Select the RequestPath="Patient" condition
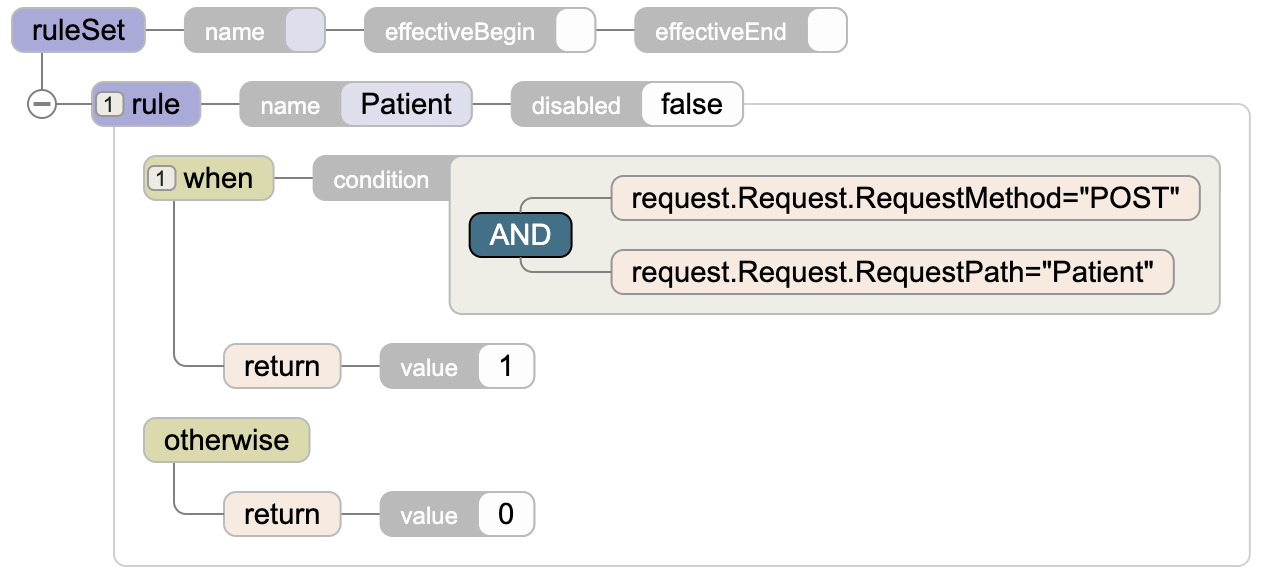 892,272
